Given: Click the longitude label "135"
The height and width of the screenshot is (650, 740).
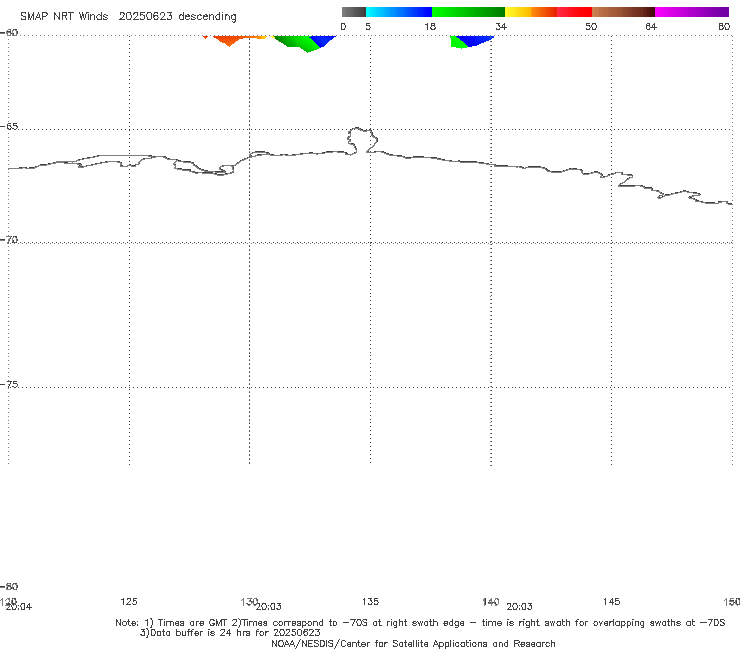Looking at the screenshot, I should pyautogui.click(x=370, y=601).
